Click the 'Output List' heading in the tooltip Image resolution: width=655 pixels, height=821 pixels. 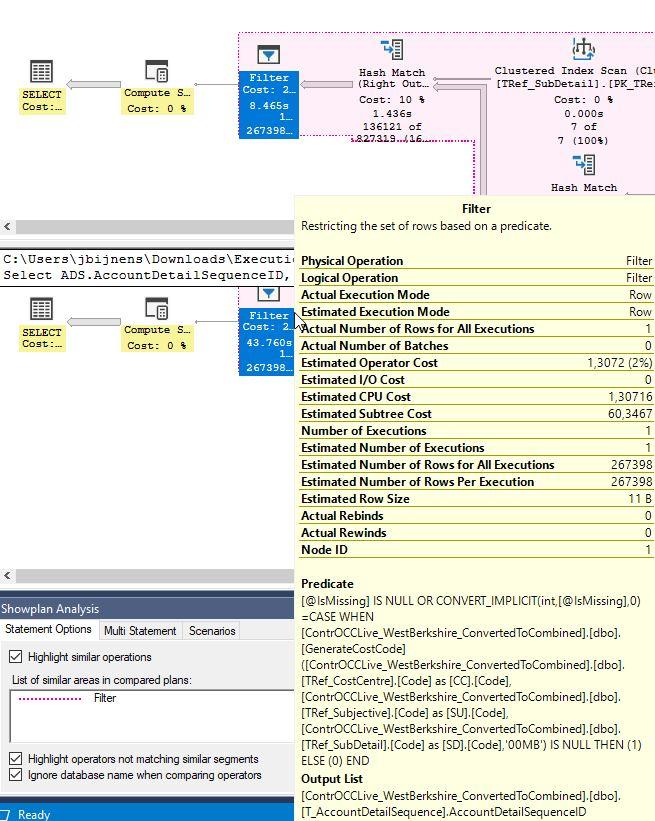coord(331,779)
